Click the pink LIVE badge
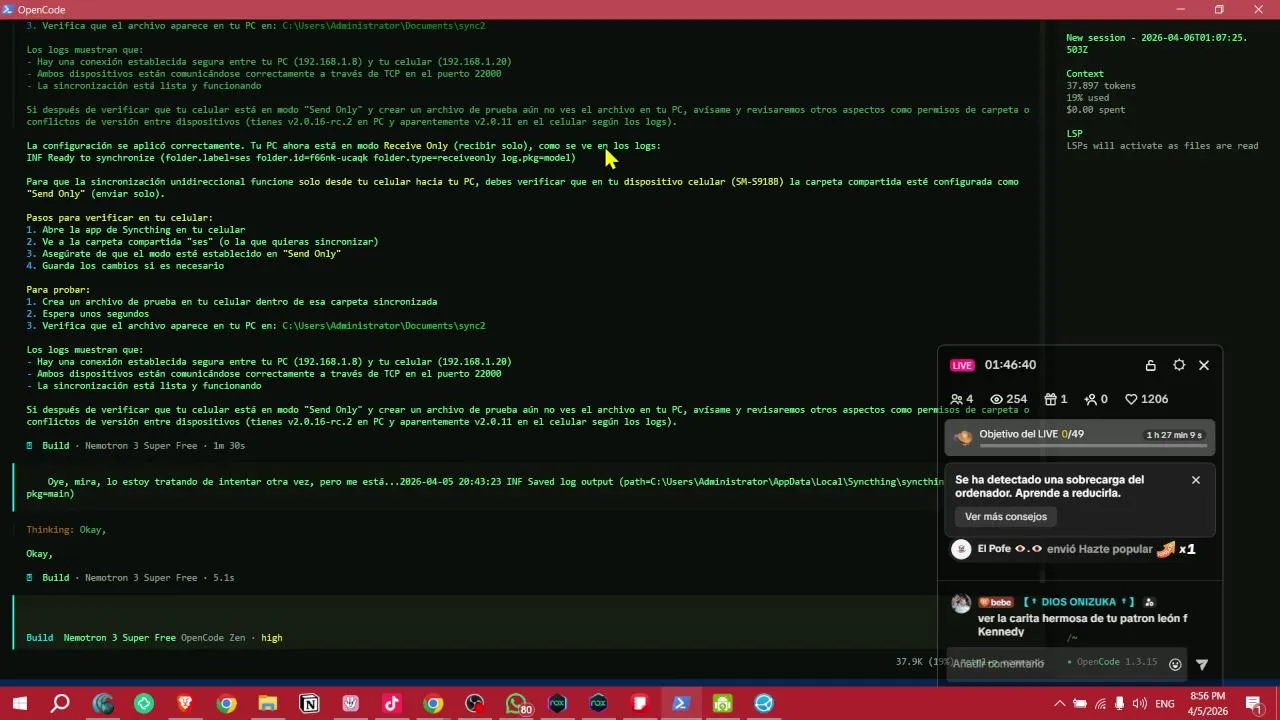The image size is (1280, 720). (962, 365)
